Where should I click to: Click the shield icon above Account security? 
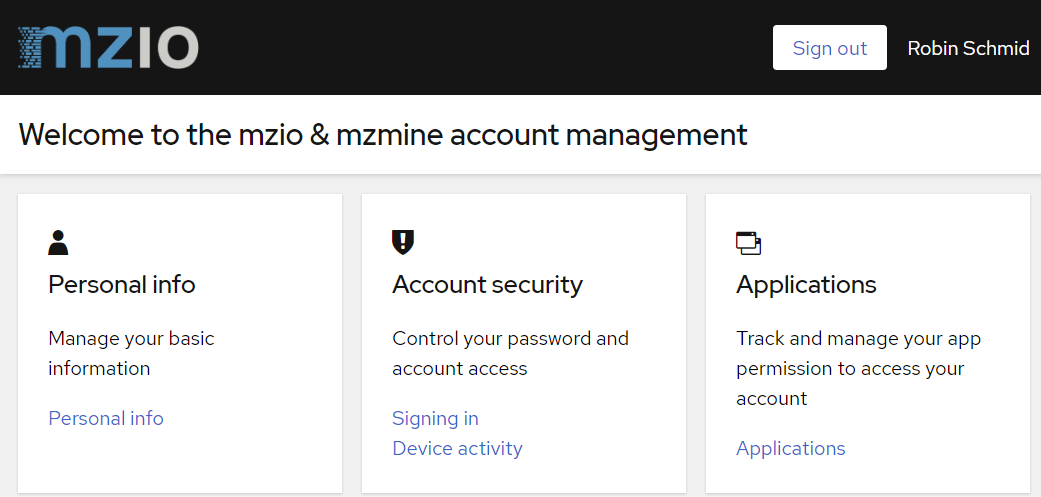click(403, 243)
